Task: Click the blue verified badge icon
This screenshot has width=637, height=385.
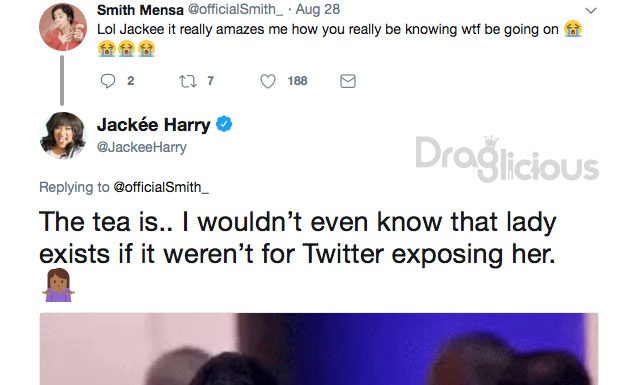Action: point(224,124)
